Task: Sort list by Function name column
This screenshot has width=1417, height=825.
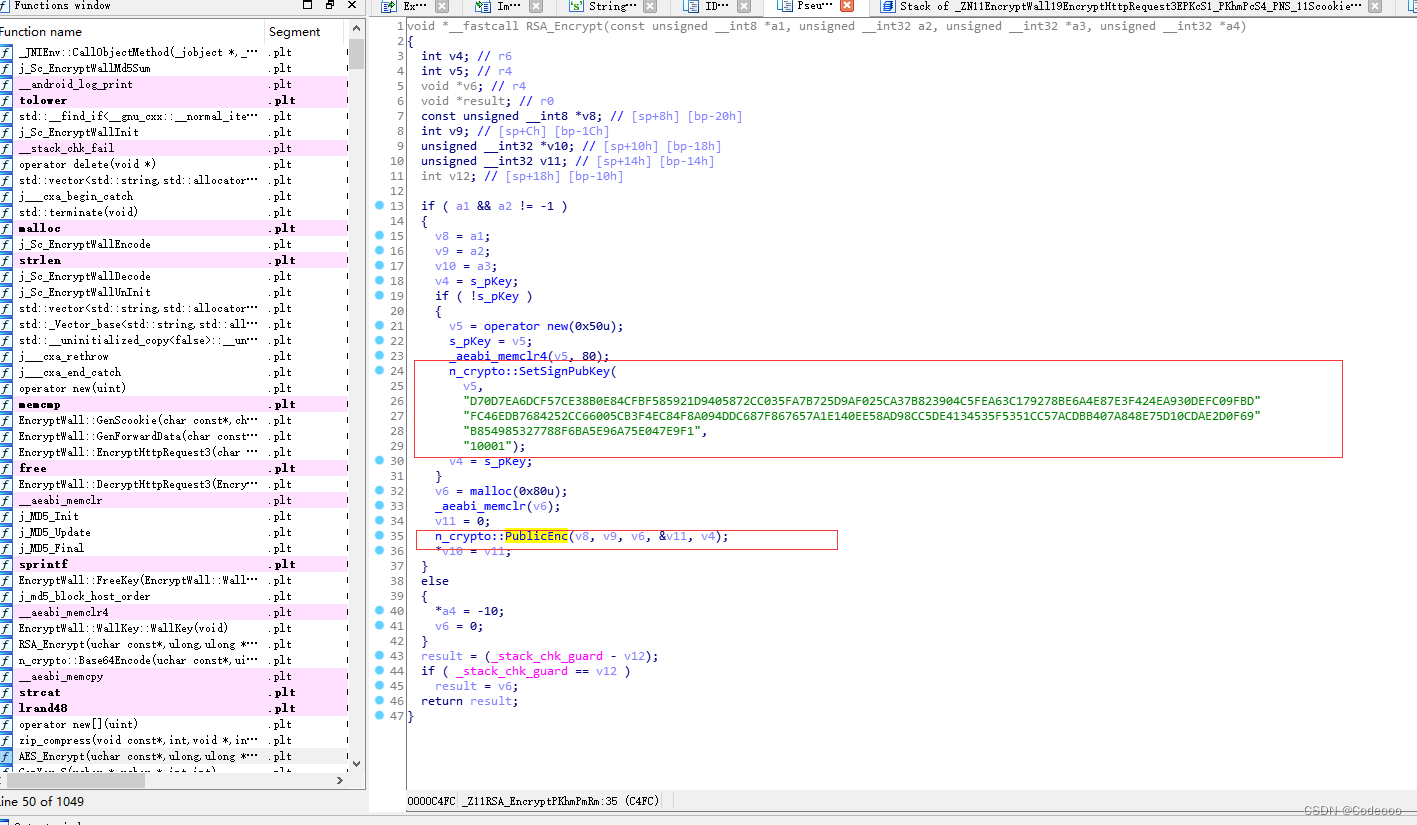Action: (132, 32)
